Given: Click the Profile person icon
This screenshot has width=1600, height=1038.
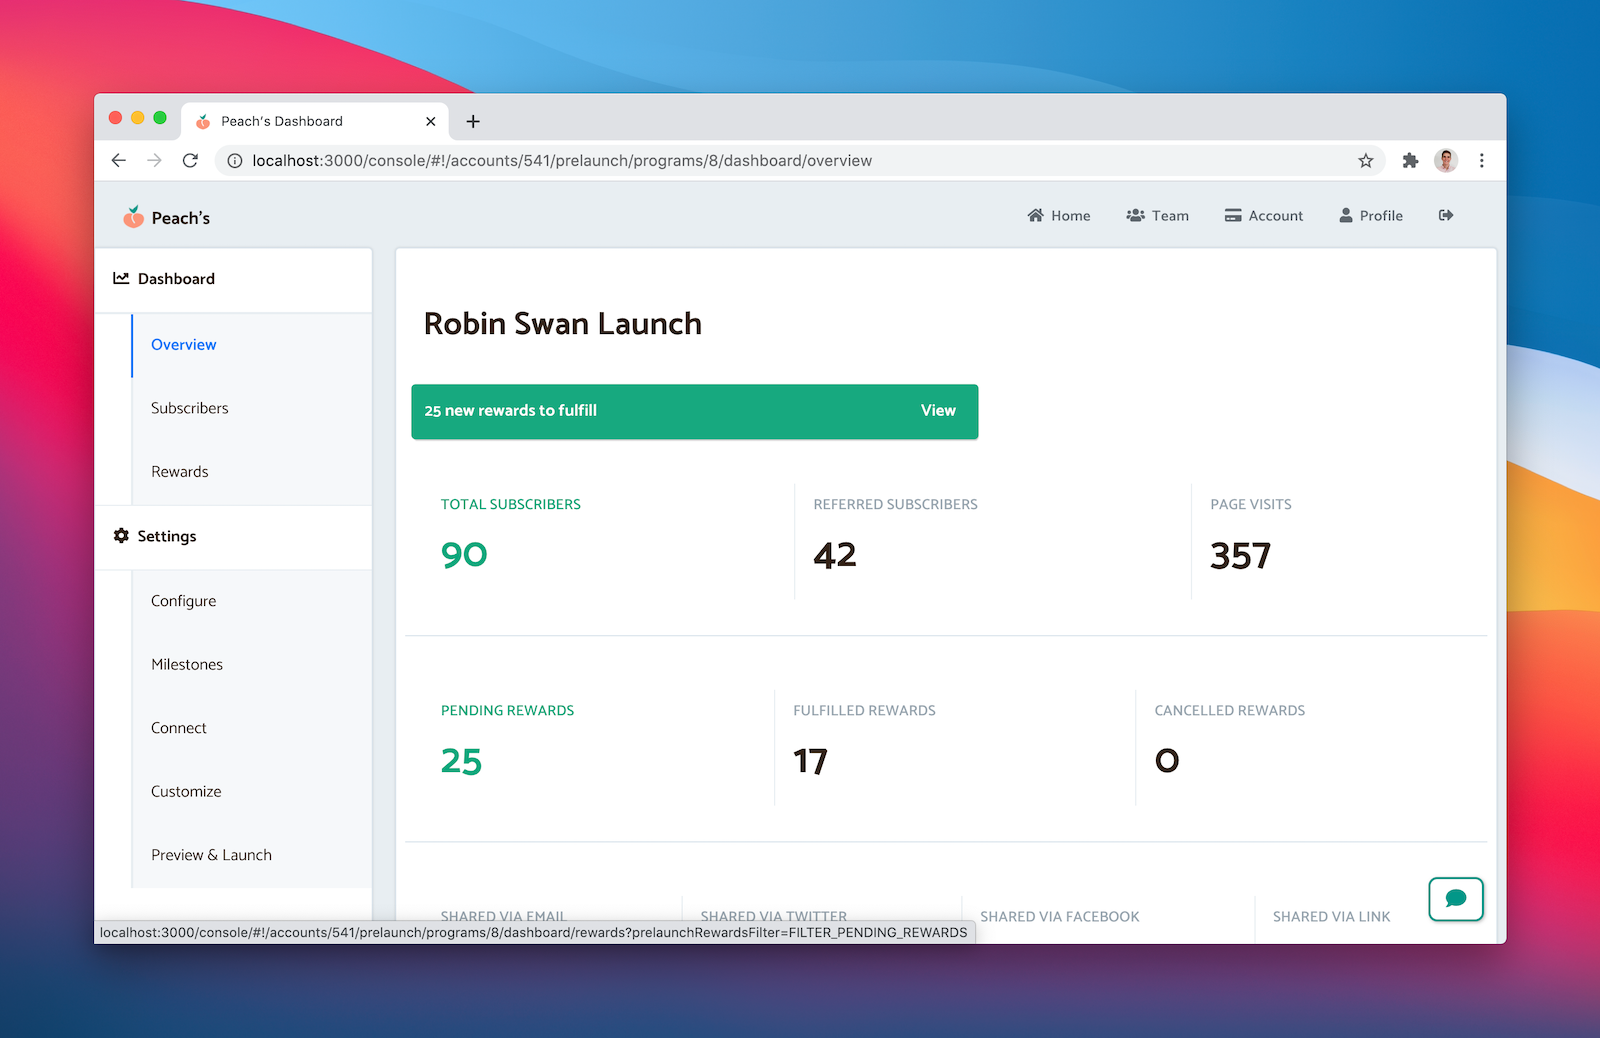Looking at the screenshot, I should tap(1346, 215).
